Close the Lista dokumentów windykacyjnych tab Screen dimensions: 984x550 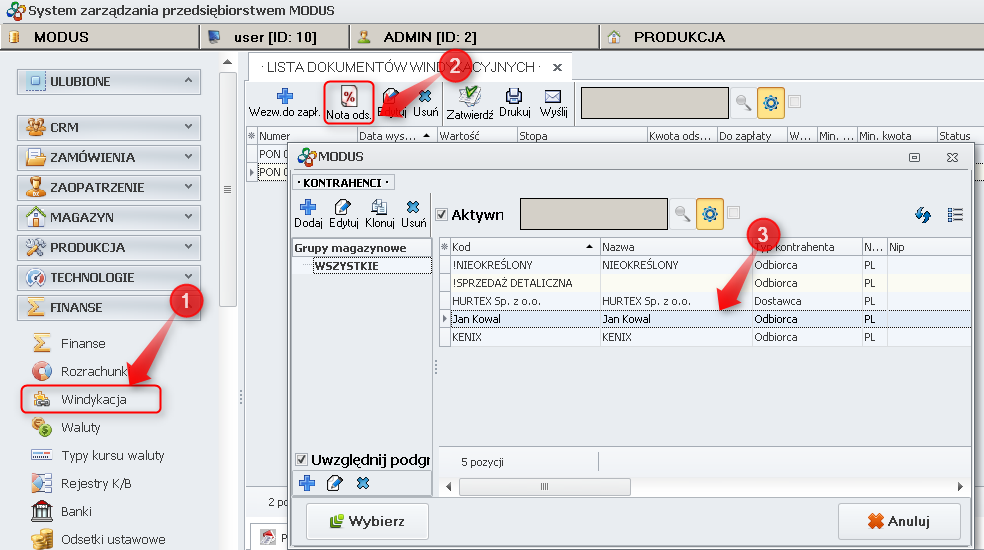(557, 67)
